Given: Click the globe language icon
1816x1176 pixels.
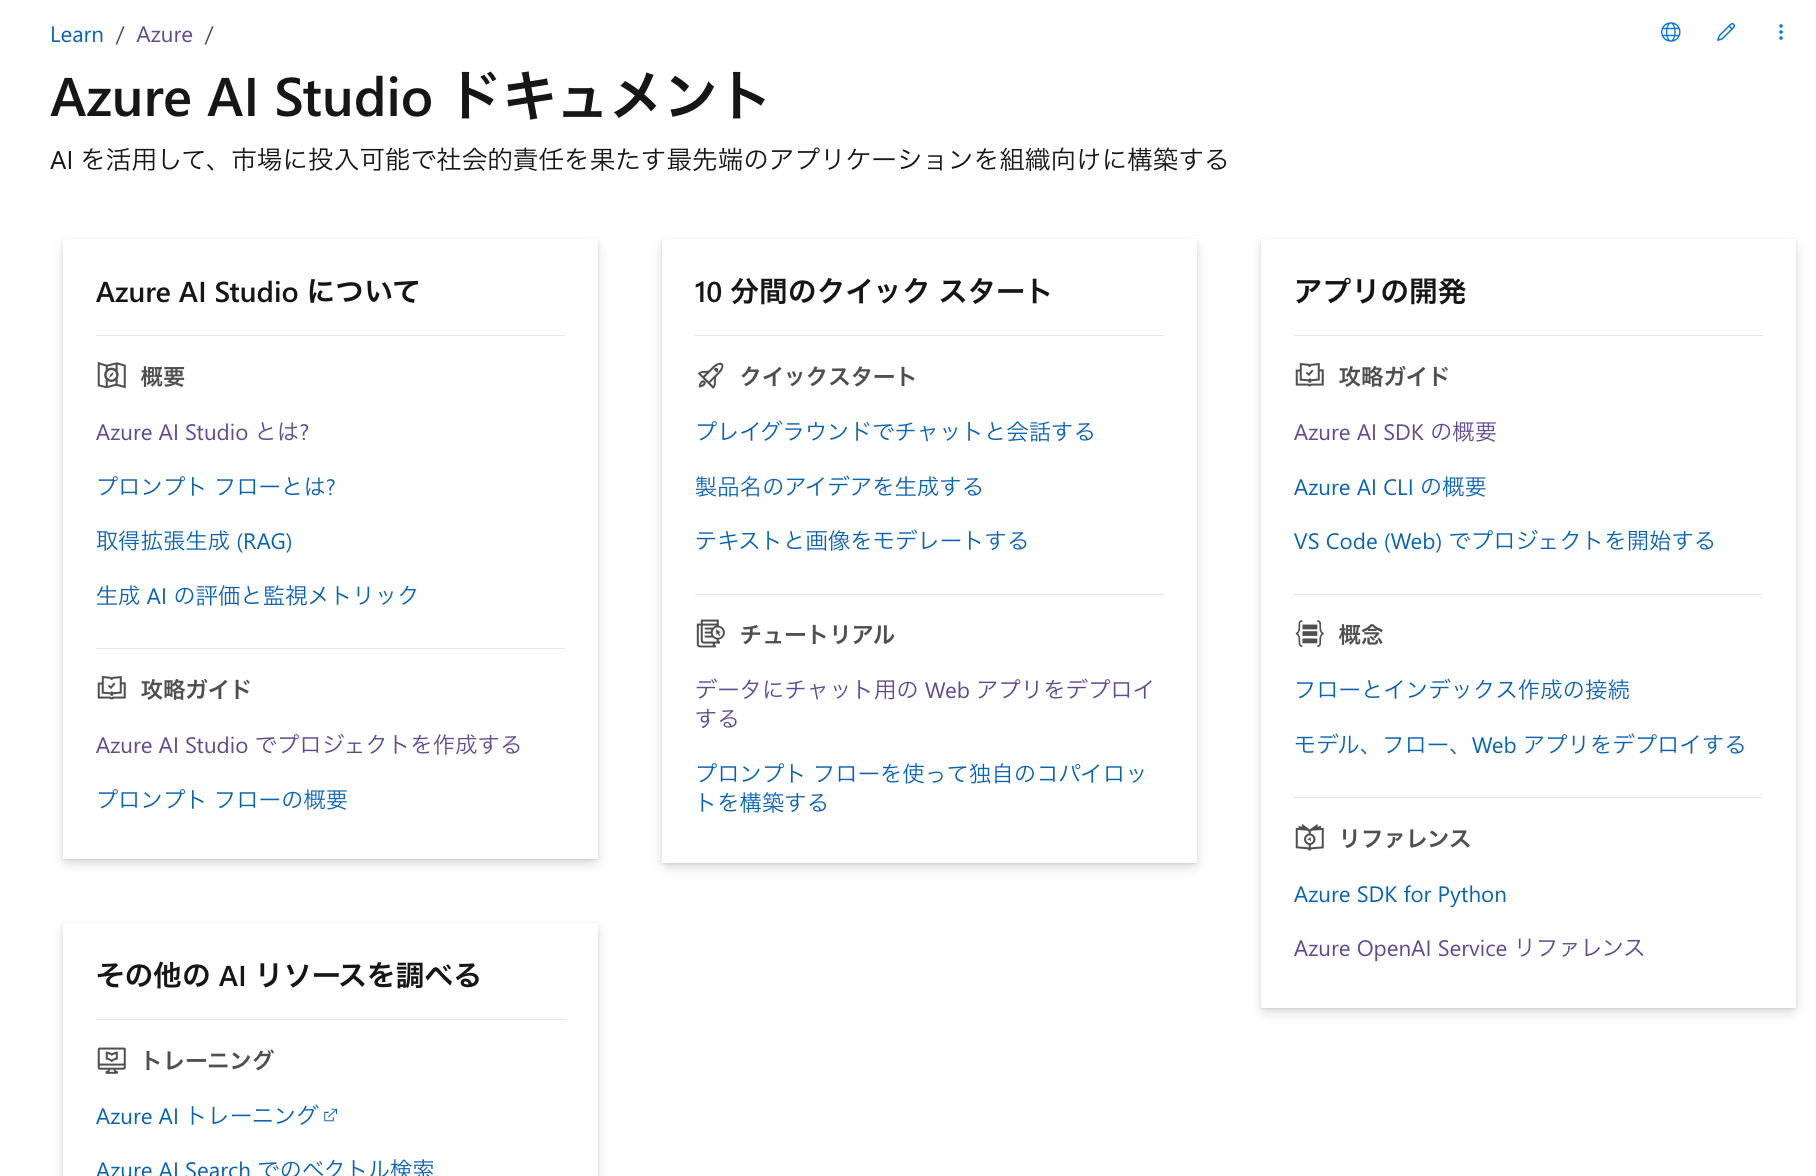Looking at the screenshot, I should [x=1671, y=32].
